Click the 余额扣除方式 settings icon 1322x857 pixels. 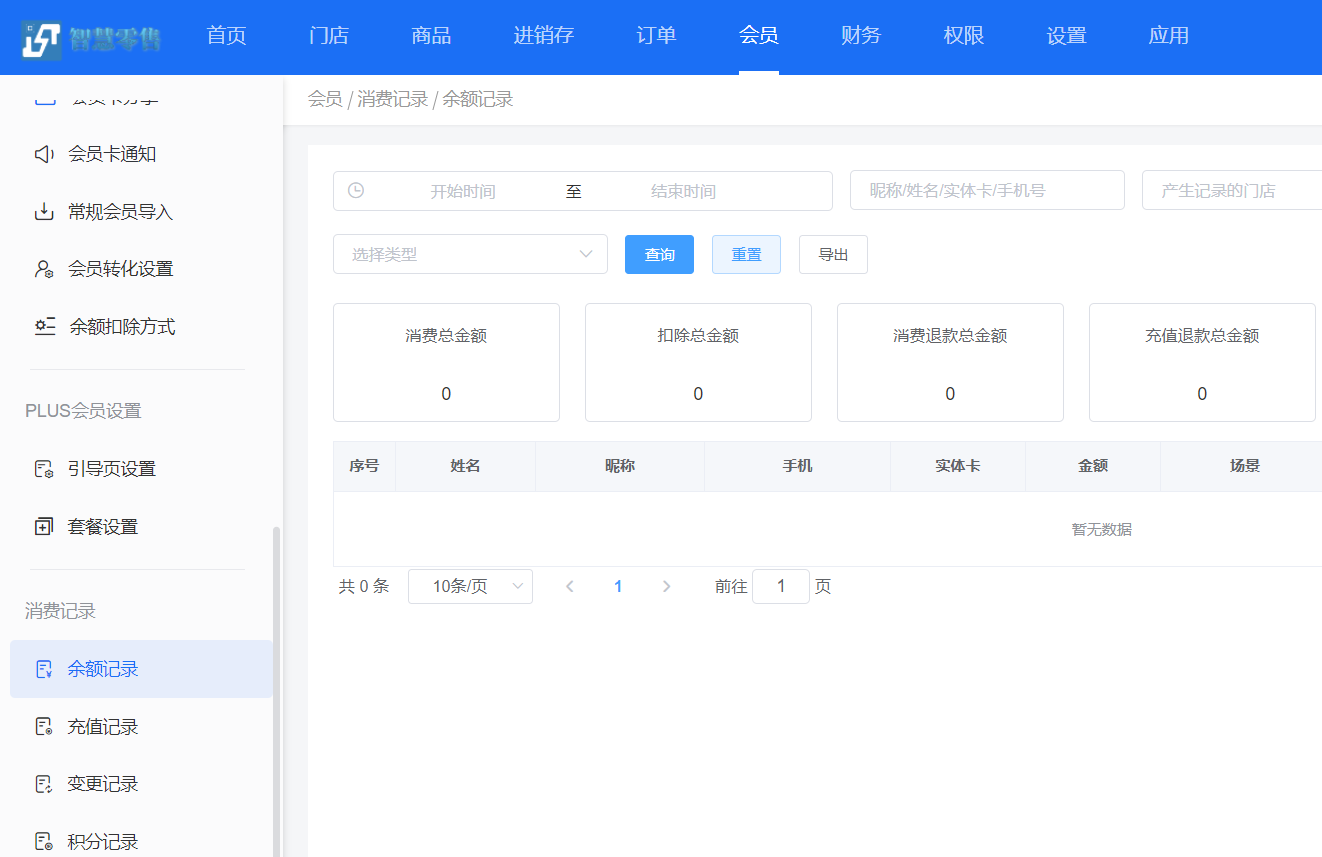44,327
